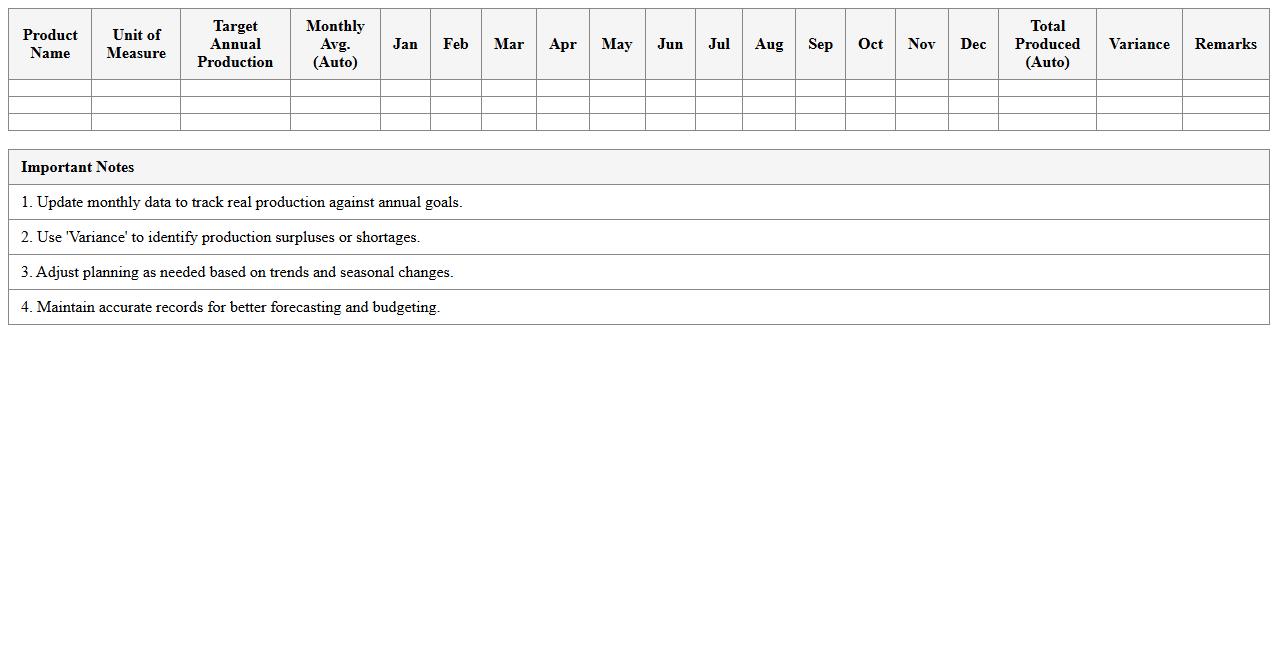Select the first-row cell under Remarks
The image size is (1278, 650).
pyautogui.click(x=1225, y=88)
